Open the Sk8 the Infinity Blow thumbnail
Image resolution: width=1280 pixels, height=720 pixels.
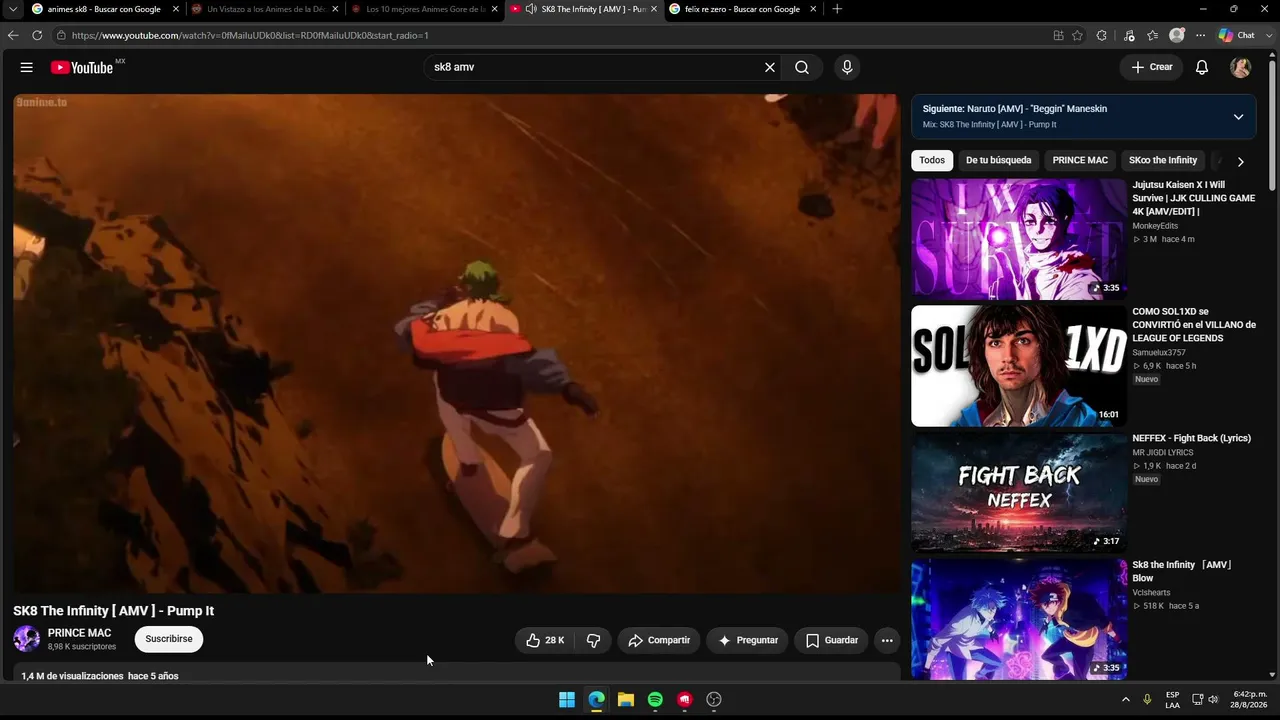pos(1019,619)
